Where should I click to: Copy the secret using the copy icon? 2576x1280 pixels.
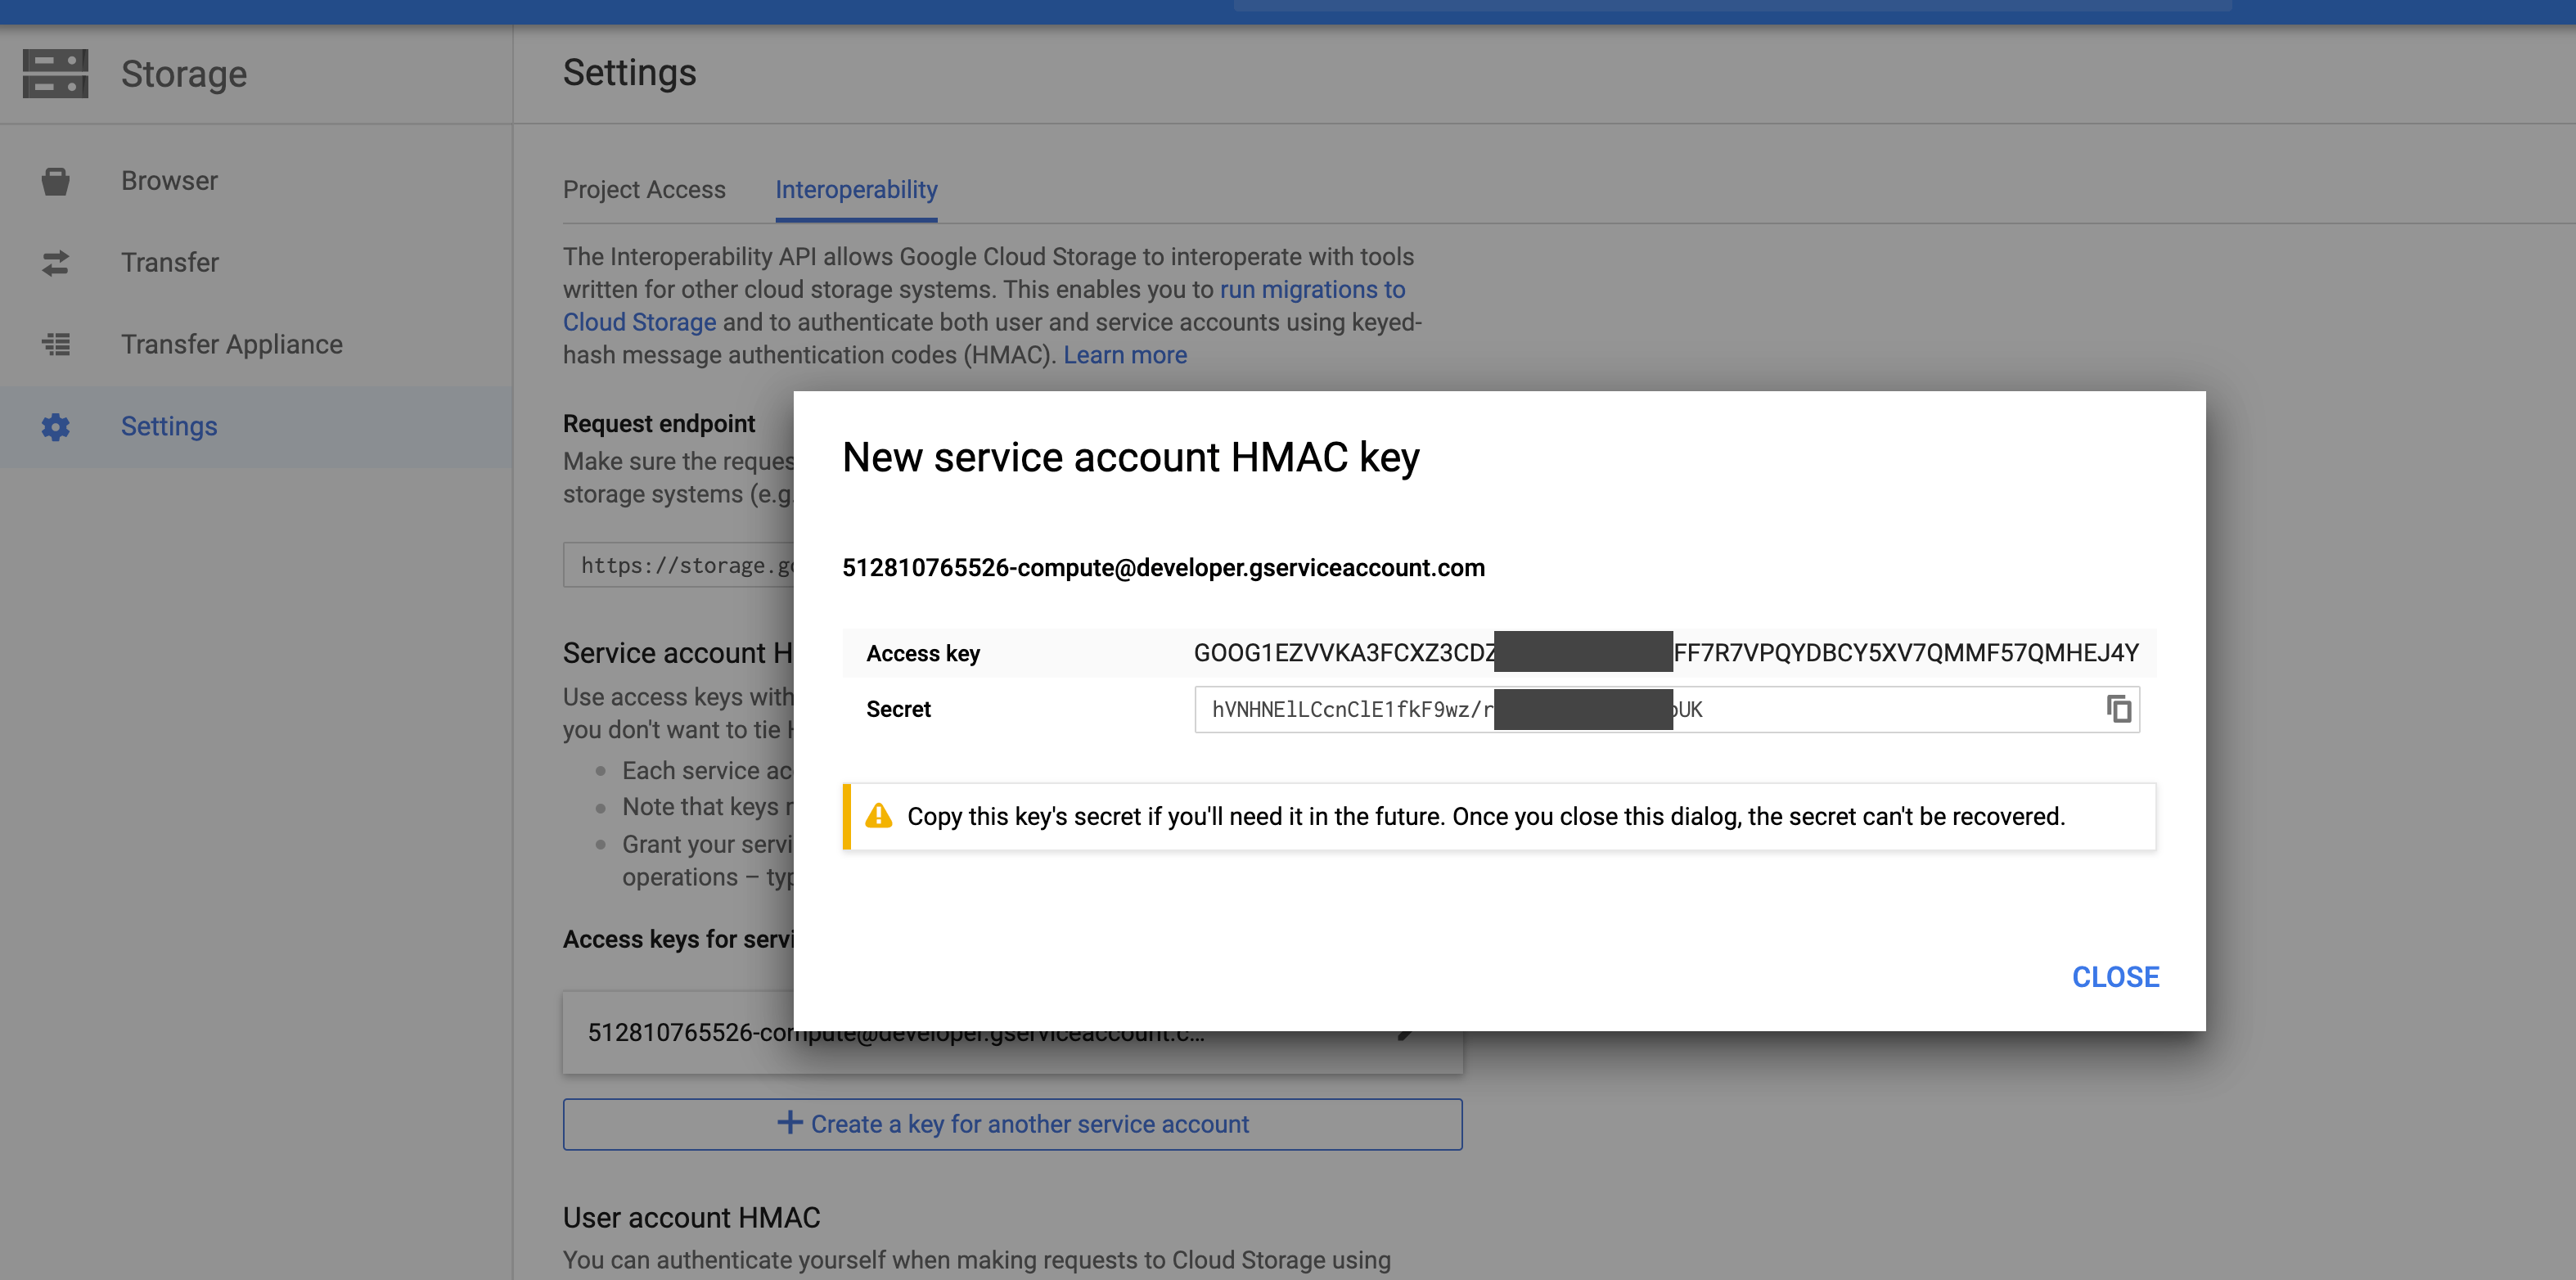(x=2119, y=709)
